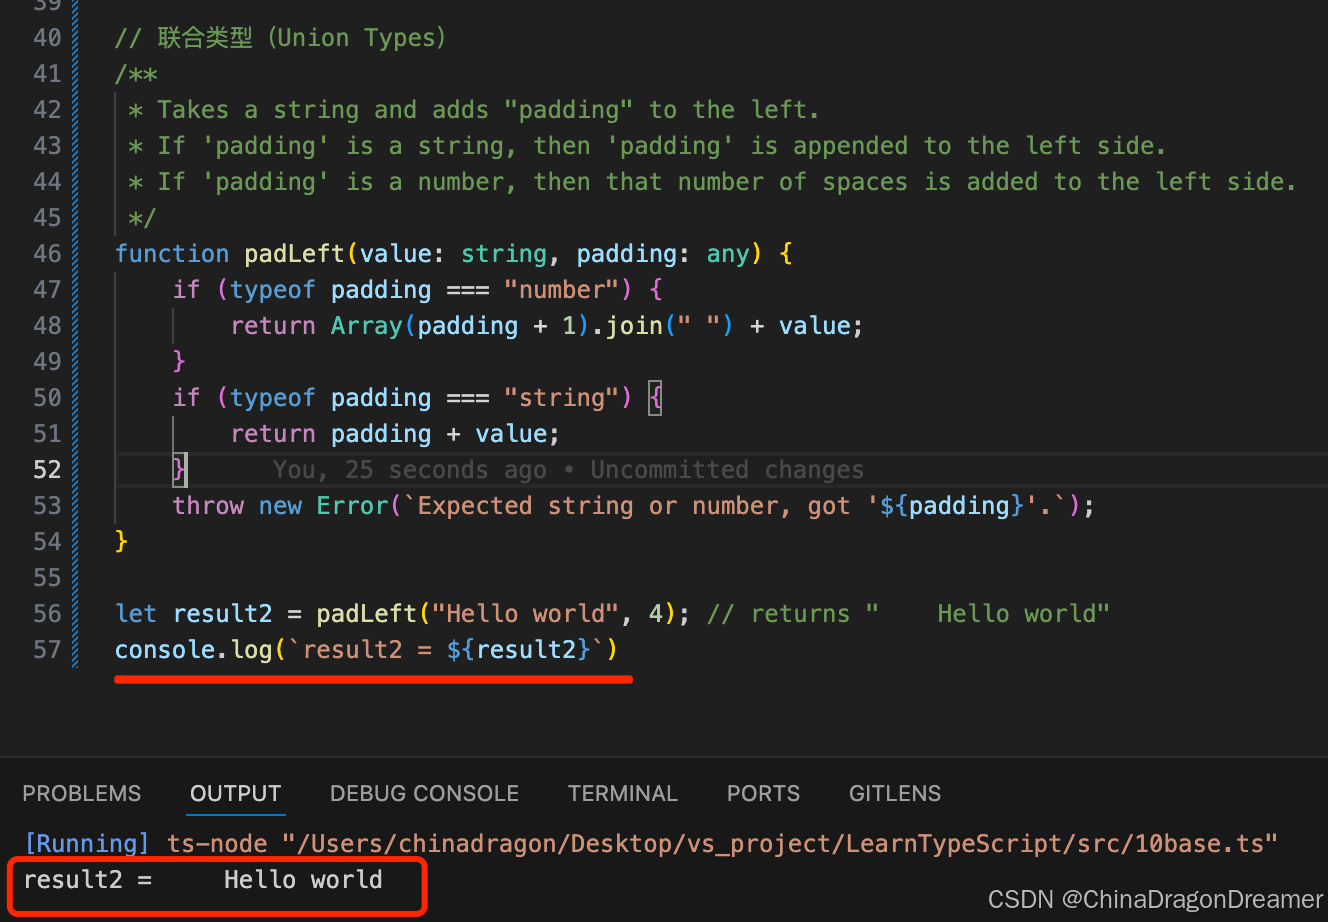This screenshot has height=922, width=1328.
Task: Click the "string" literal on line 50
Action: tap(561, 398)
